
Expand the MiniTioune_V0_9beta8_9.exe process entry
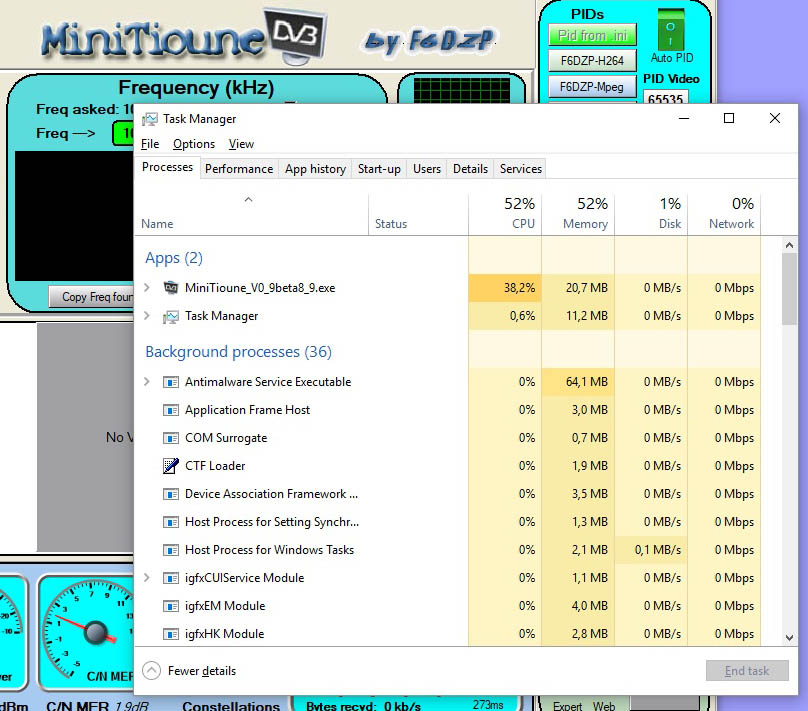click(147, 289)
